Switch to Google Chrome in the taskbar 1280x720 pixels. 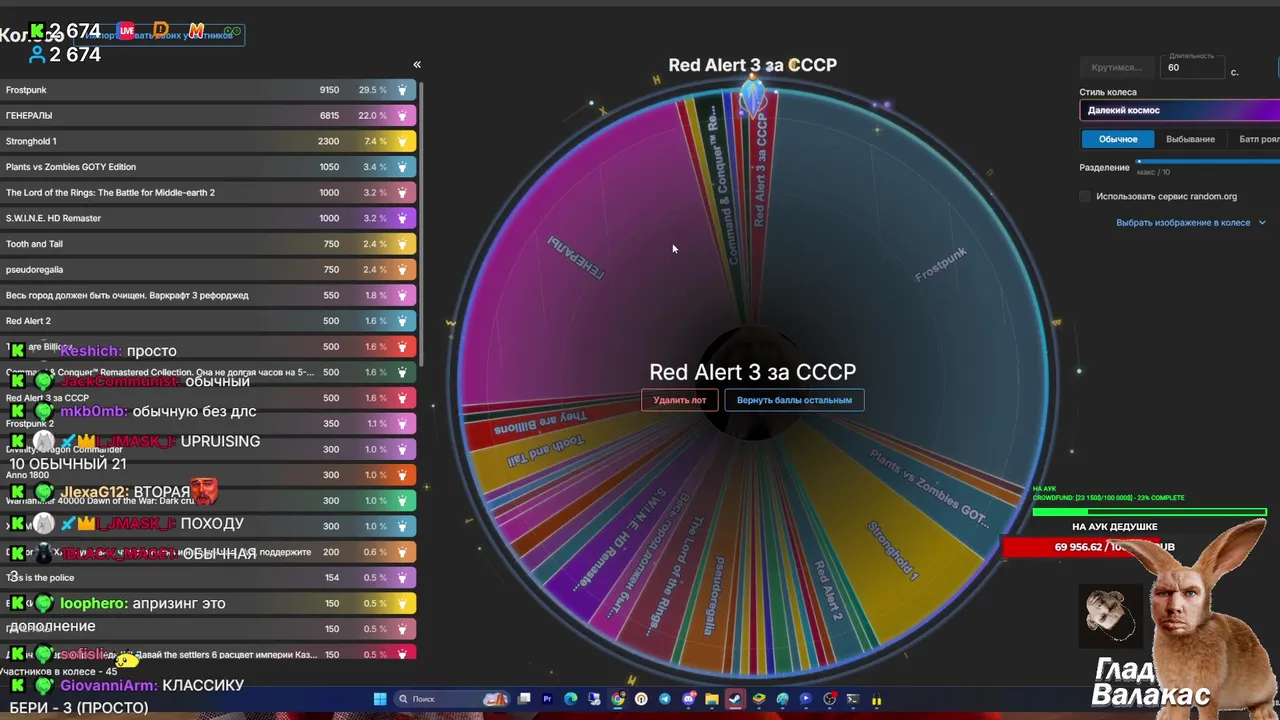pos(617,699)
